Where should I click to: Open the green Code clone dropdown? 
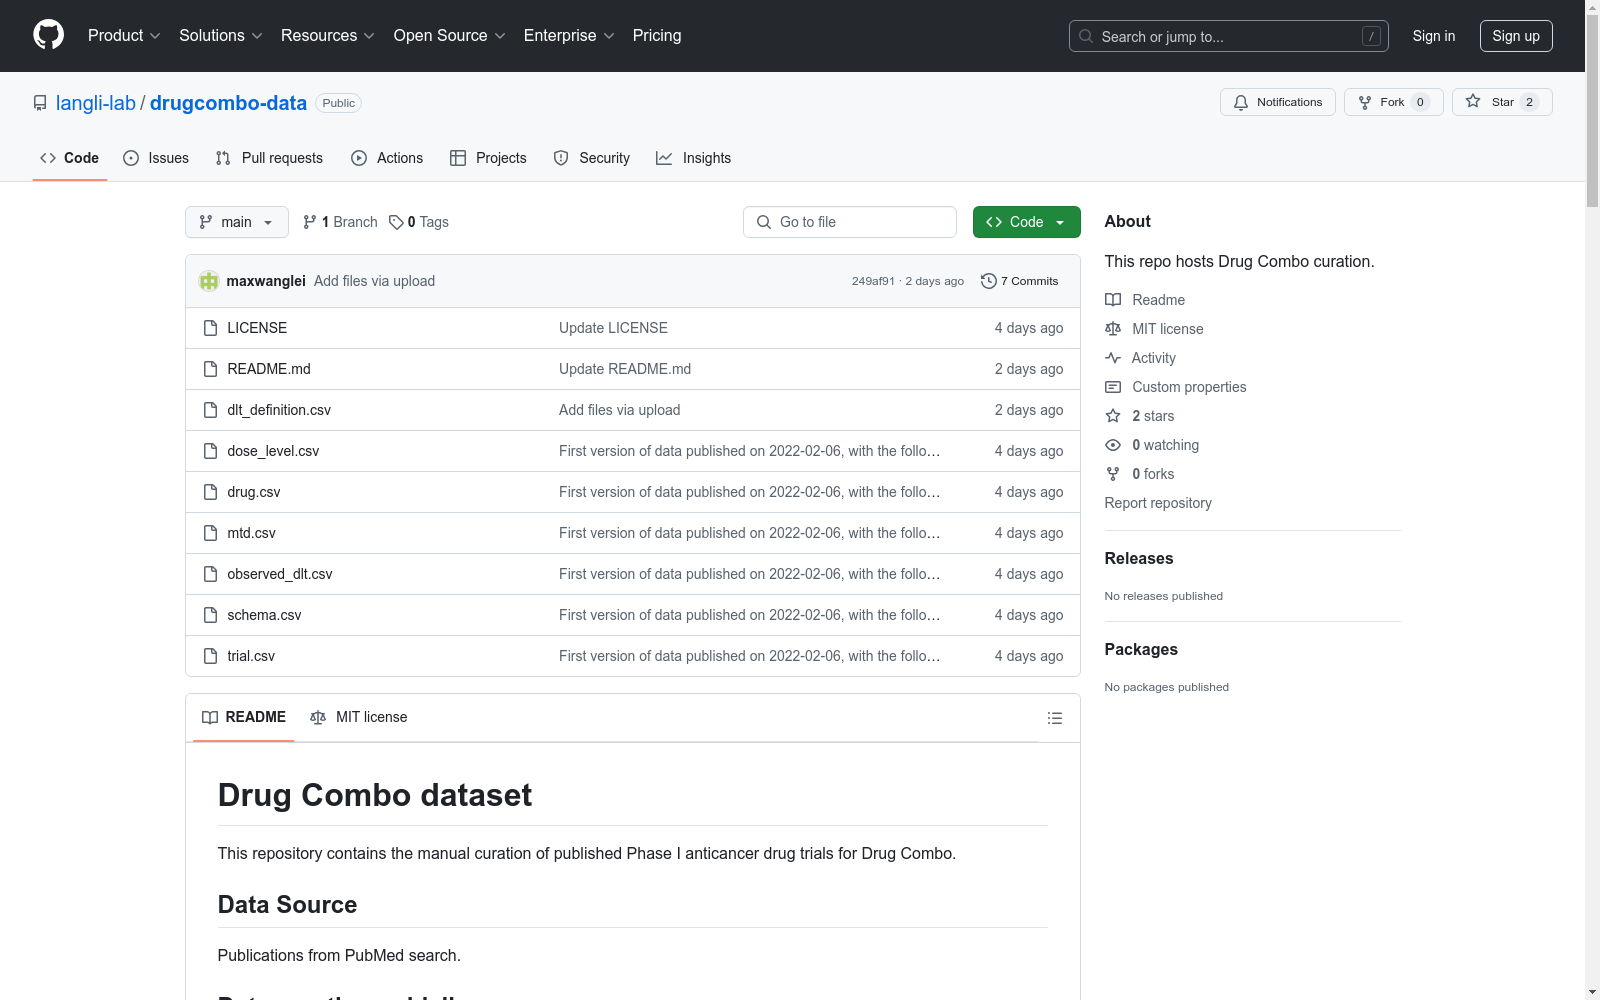point(1027,222)
